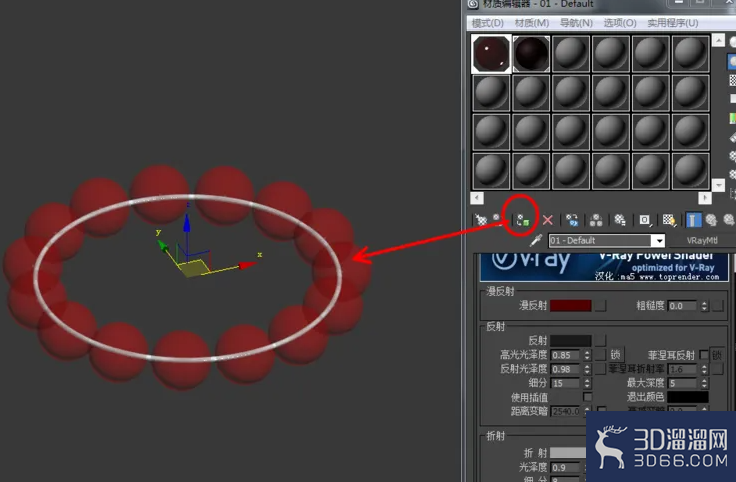Image resolution: width=736 pixels, height=482 pixels.
Task: Open the 漫反射 dark red color swatch
Action: pos(570,306)
